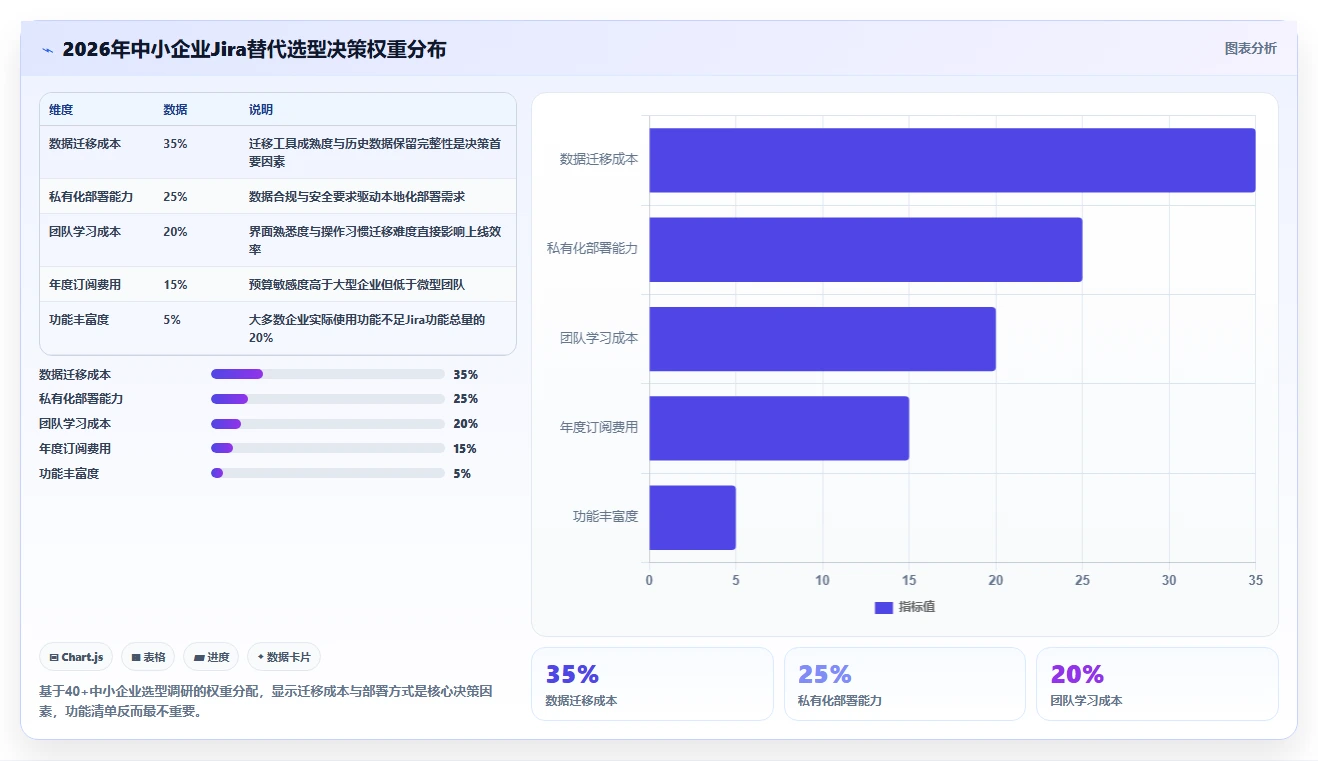Viewport: 1318px width, 761px height.
Task: Click the x-axis tick labeled 20
Action: [996, 581]
